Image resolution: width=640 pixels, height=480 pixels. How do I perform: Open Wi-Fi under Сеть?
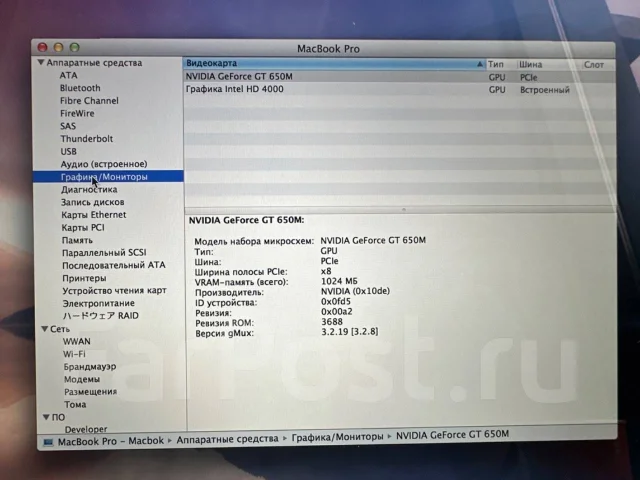pos(74,354)
